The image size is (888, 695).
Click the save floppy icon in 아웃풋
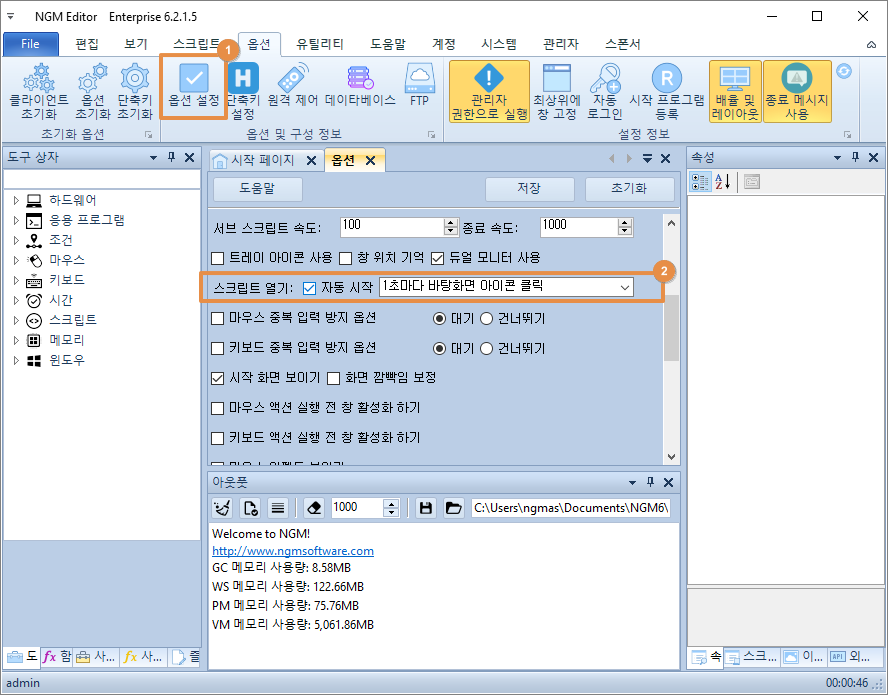[x=426, y=508]
